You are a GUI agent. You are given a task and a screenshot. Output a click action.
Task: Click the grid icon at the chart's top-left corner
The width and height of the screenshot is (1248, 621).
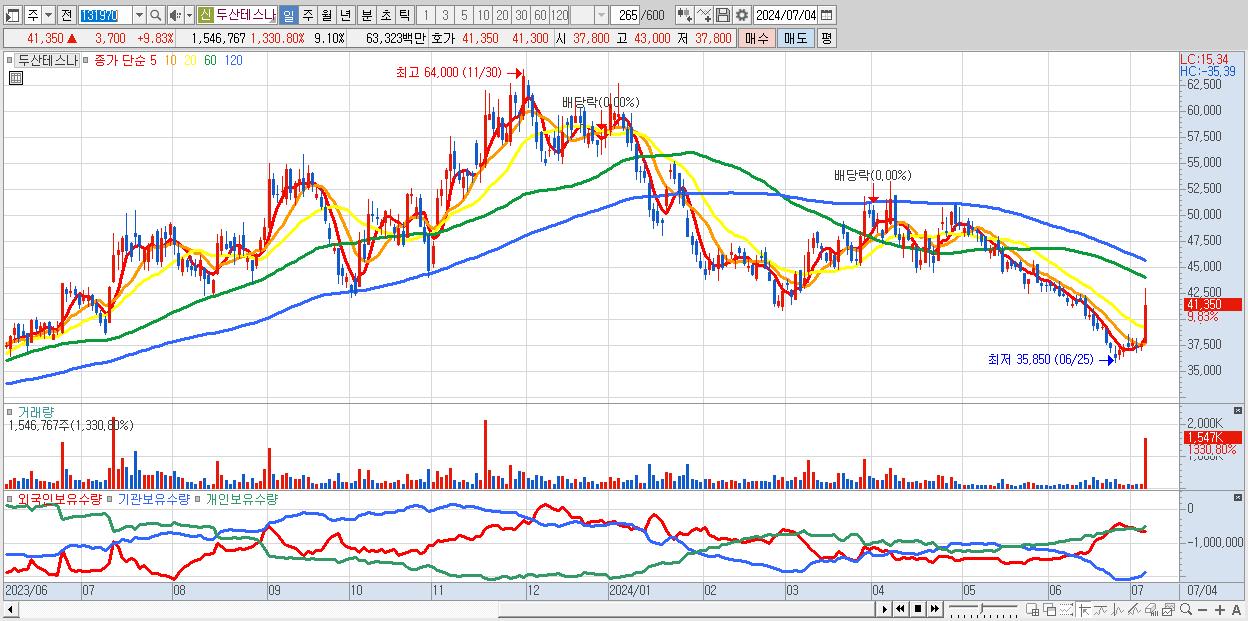coord(15,77)
